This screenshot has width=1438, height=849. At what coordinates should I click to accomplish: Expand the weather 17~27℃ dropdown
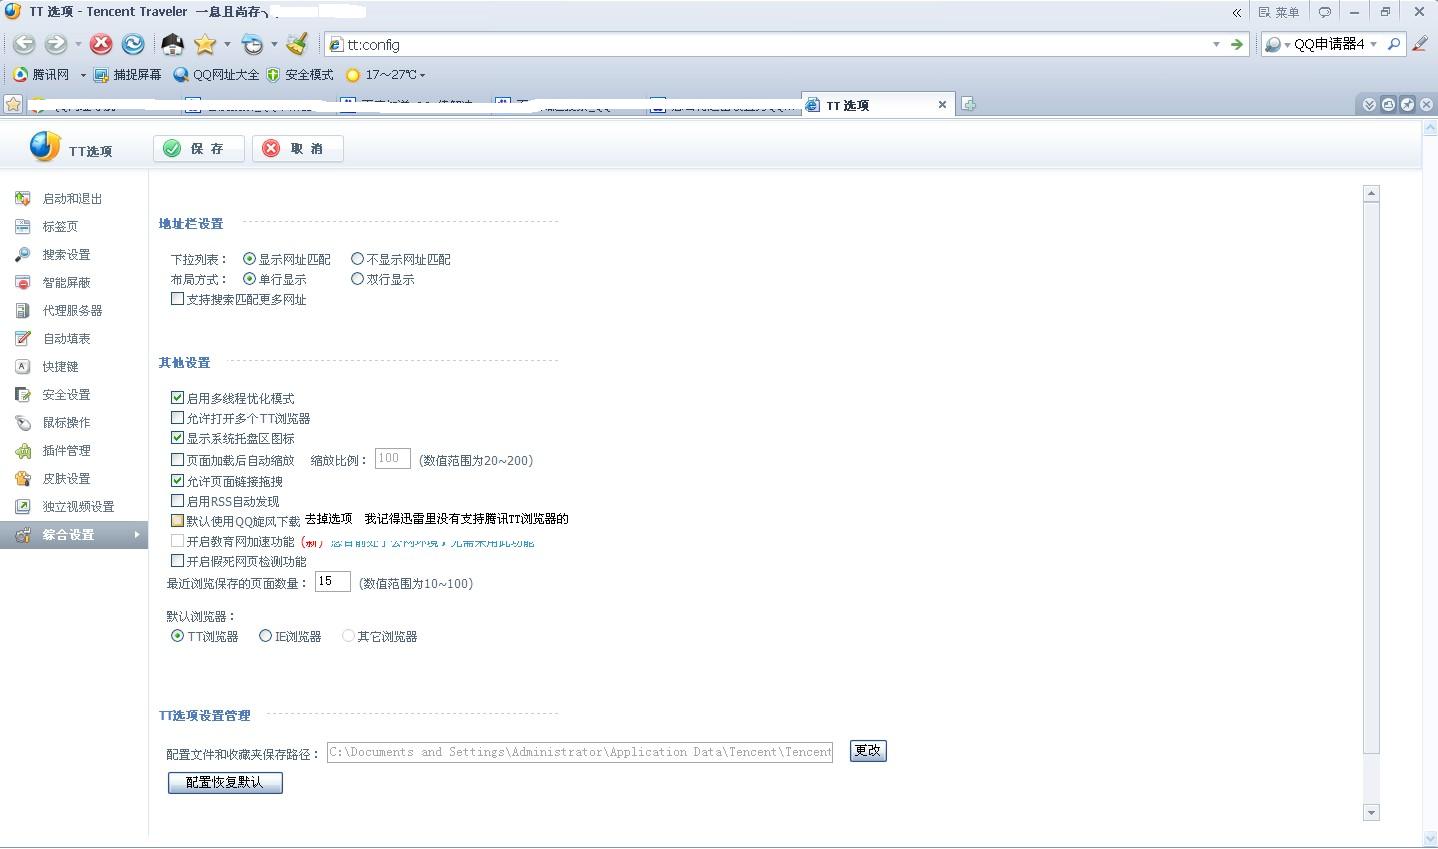422,75
